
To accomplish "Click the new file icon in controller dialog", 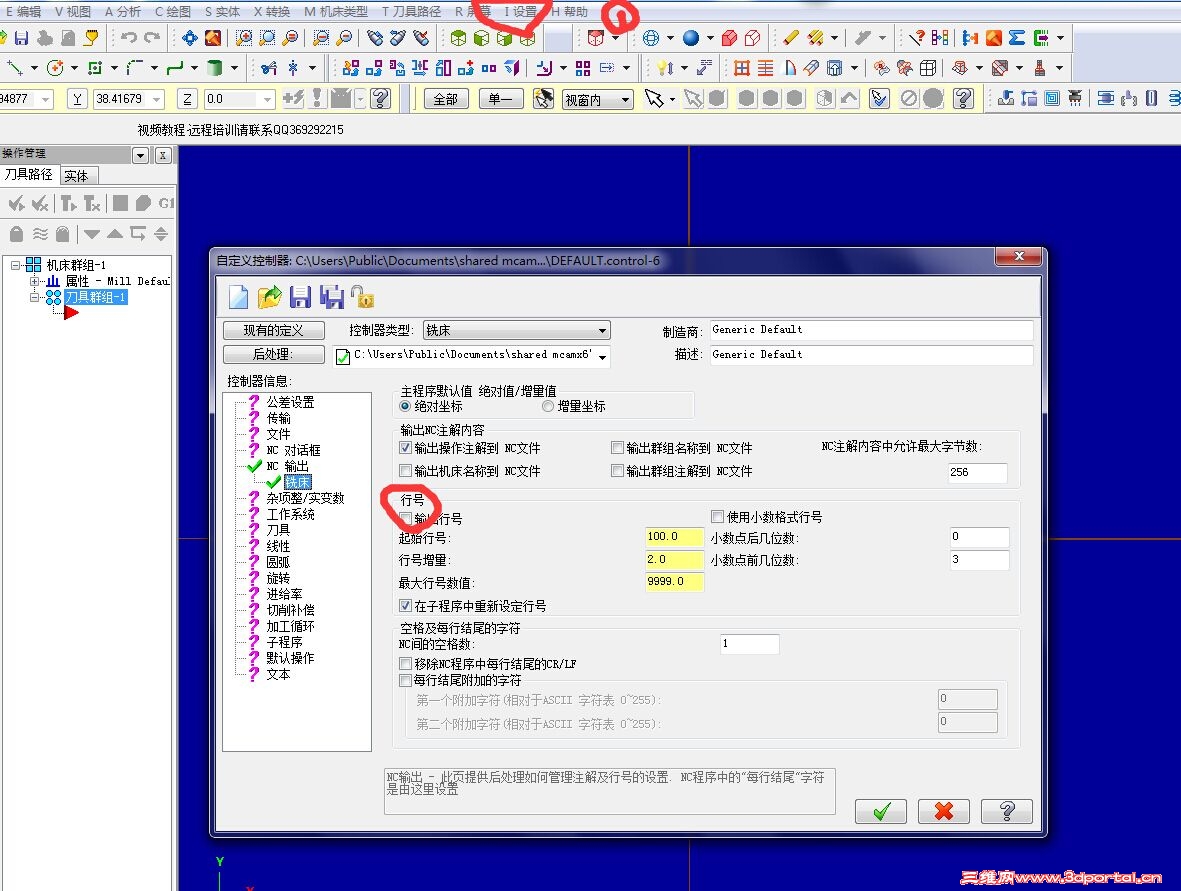I will coord(239,298).
